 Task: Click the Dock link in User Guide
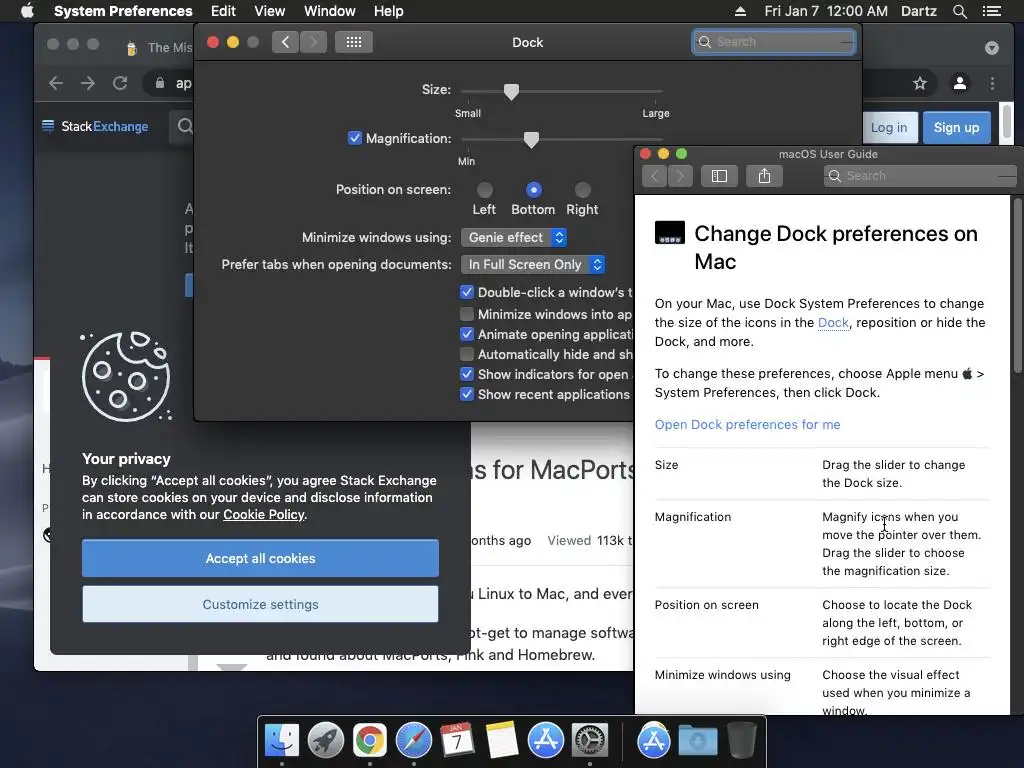(833, 323)
